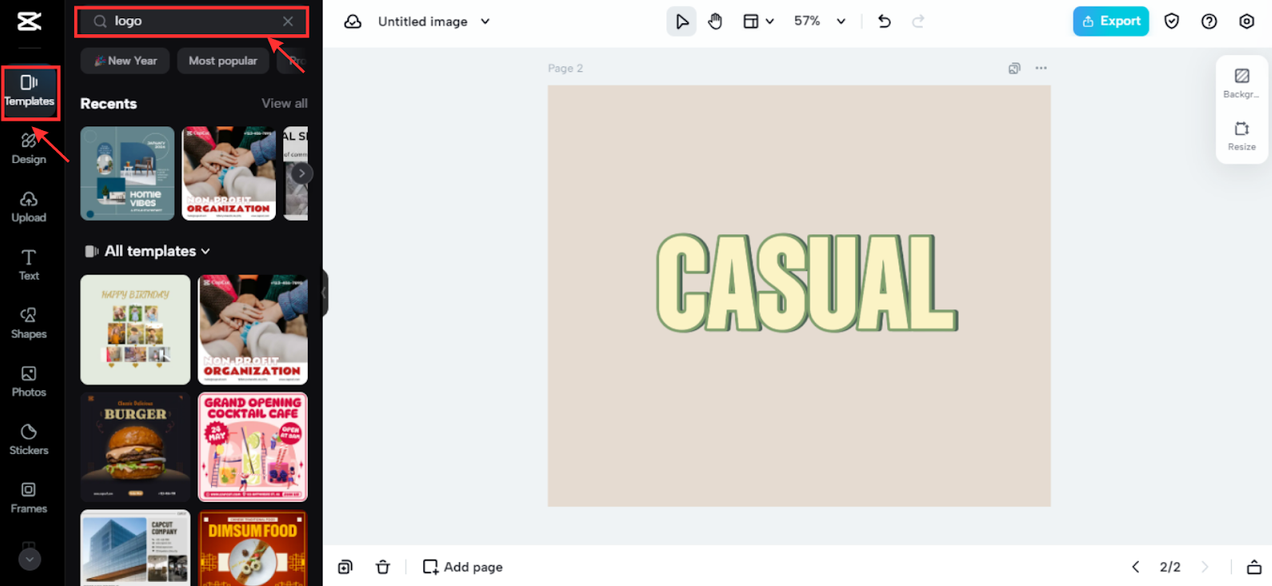
Task: Click the Add page button
Action: (x=462, y=567)
